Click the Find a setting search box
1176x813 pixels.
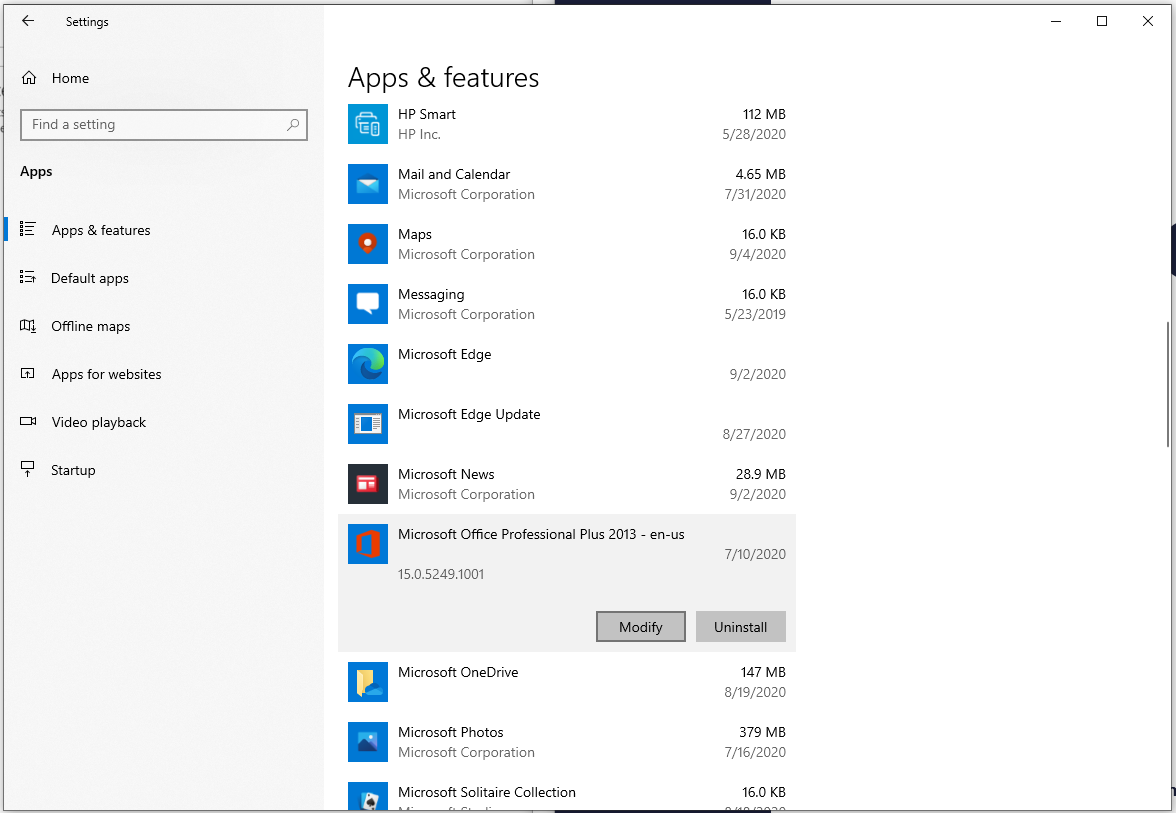[164, 124]
